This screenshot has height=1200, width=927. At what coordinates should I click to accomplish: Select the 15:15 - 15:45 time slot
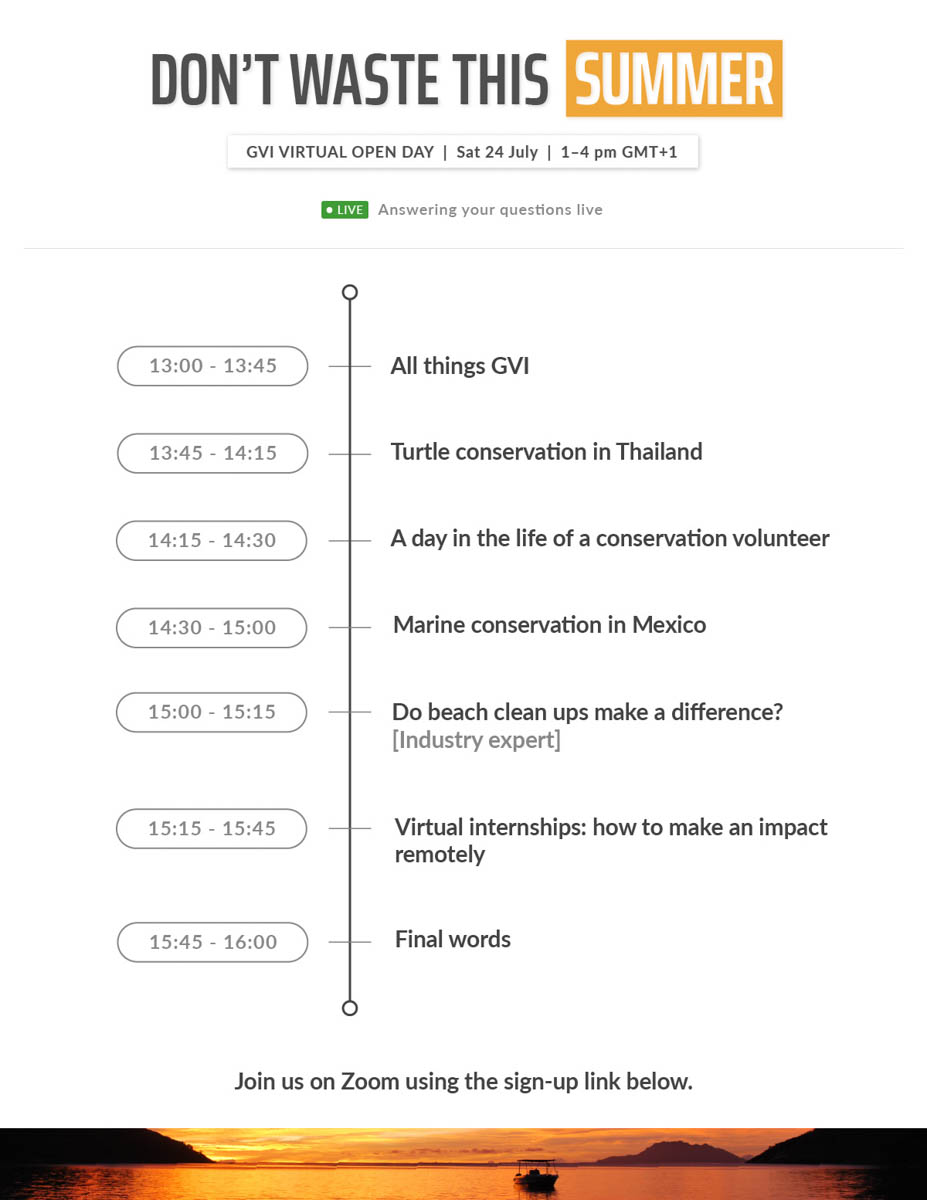(212, 829)
